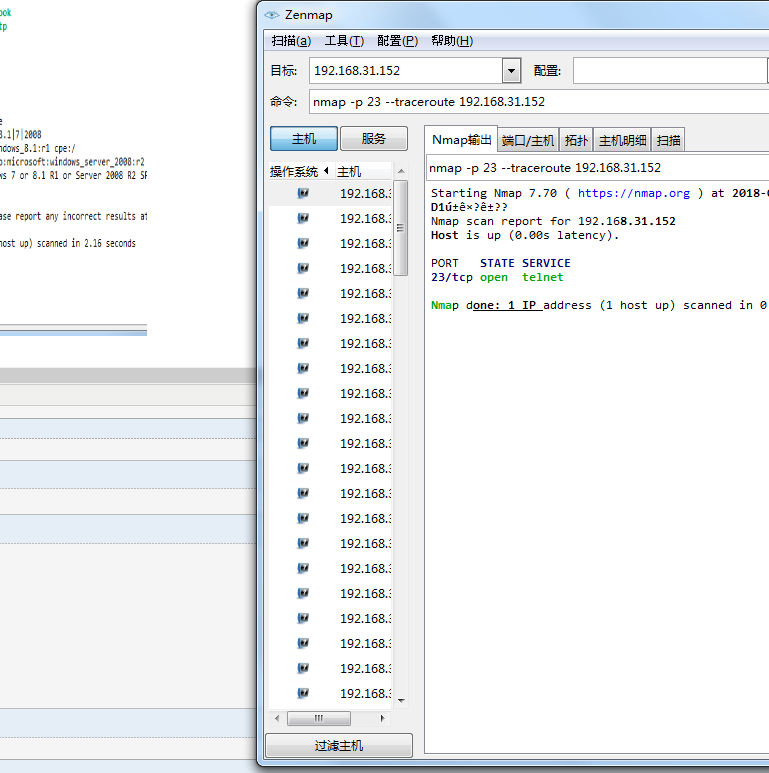The image size is (769, 773).
Task: Select the third host's OS icon in list
Action: [303, 243]
